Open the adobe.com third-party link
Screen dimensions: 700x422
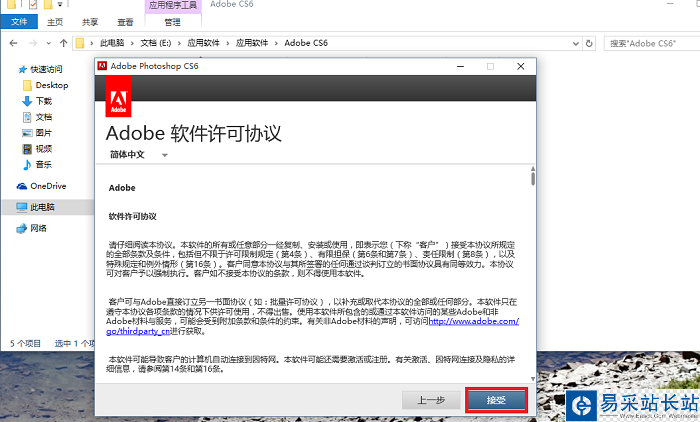click(x=473, y=321)
